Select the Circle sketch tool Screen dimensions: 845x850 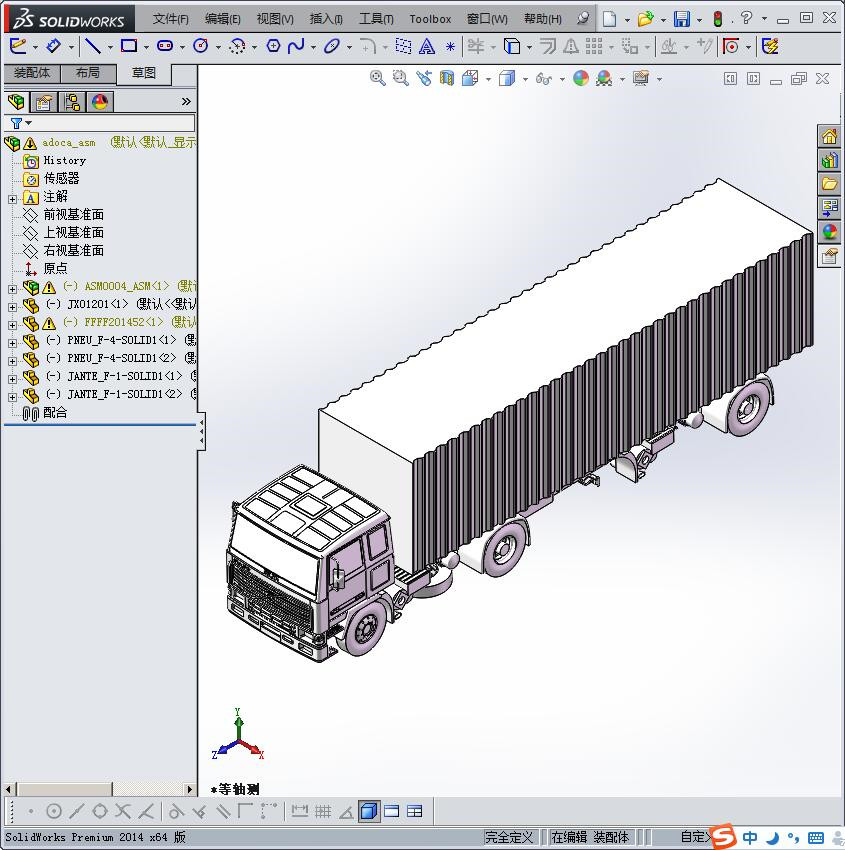coord(201,46)
